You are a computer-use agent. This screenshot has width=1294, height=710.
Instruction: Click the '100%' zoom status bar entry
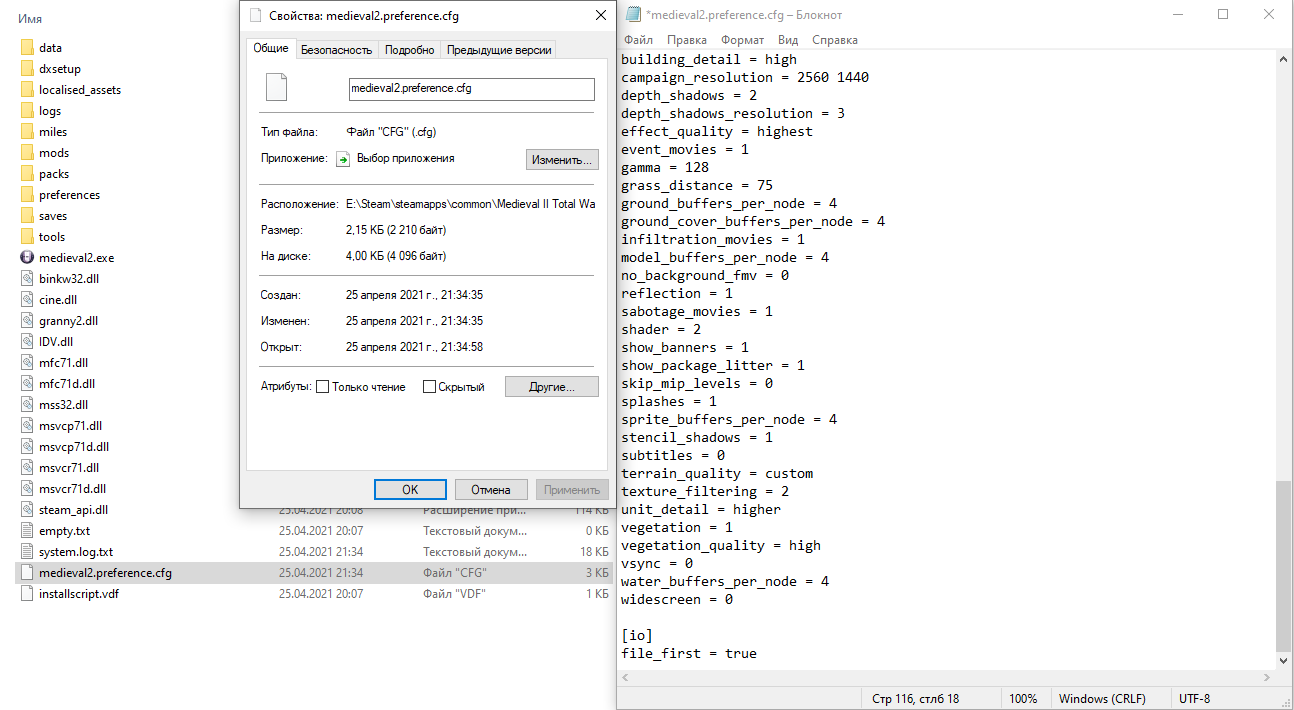1023,698
